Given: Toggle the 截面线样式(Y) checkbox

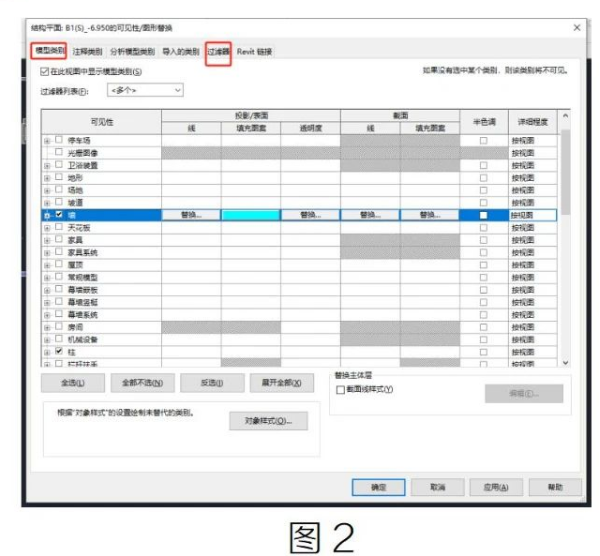Looking at the screenshot, I should [x=340, y=390].
